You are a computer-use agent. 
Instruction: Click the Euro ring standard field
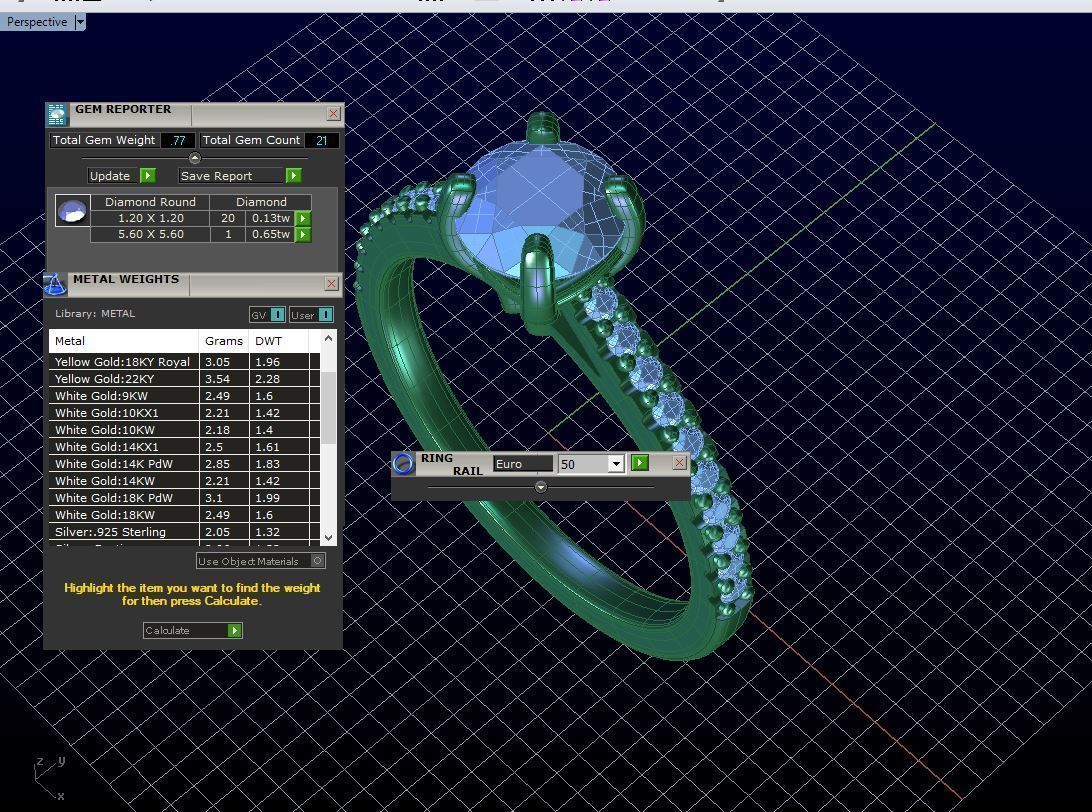click(523, 464)
